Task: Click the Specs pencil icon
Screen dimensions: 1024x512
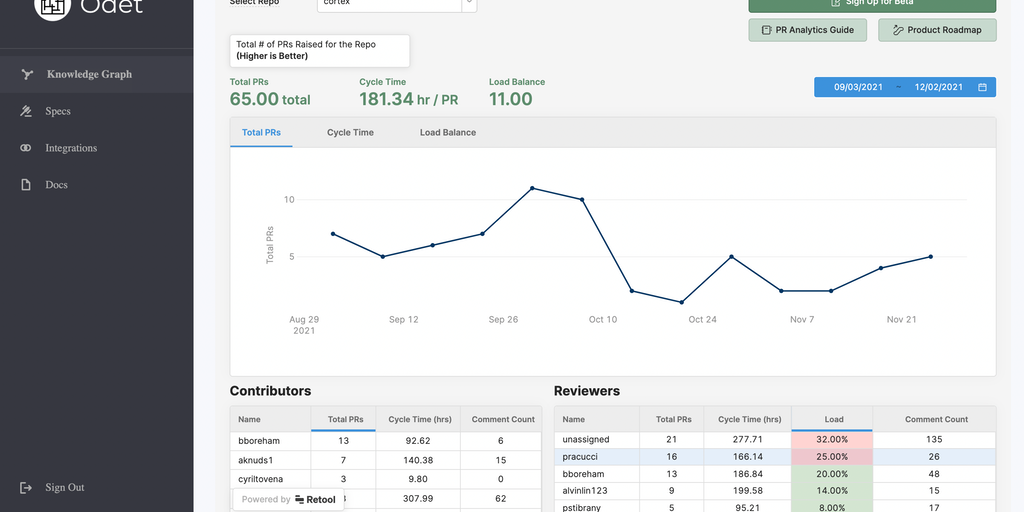Action: coord(27,111)
